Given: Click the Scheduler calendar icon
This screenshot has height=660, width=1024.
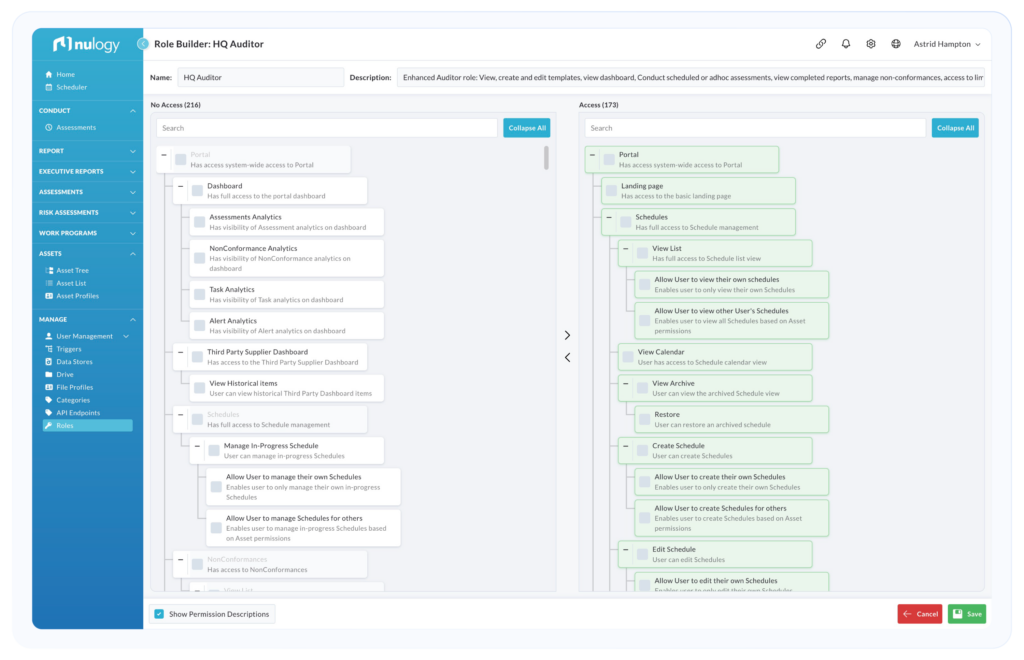Looking at the screenshot, I should click(x=48, y=87).
